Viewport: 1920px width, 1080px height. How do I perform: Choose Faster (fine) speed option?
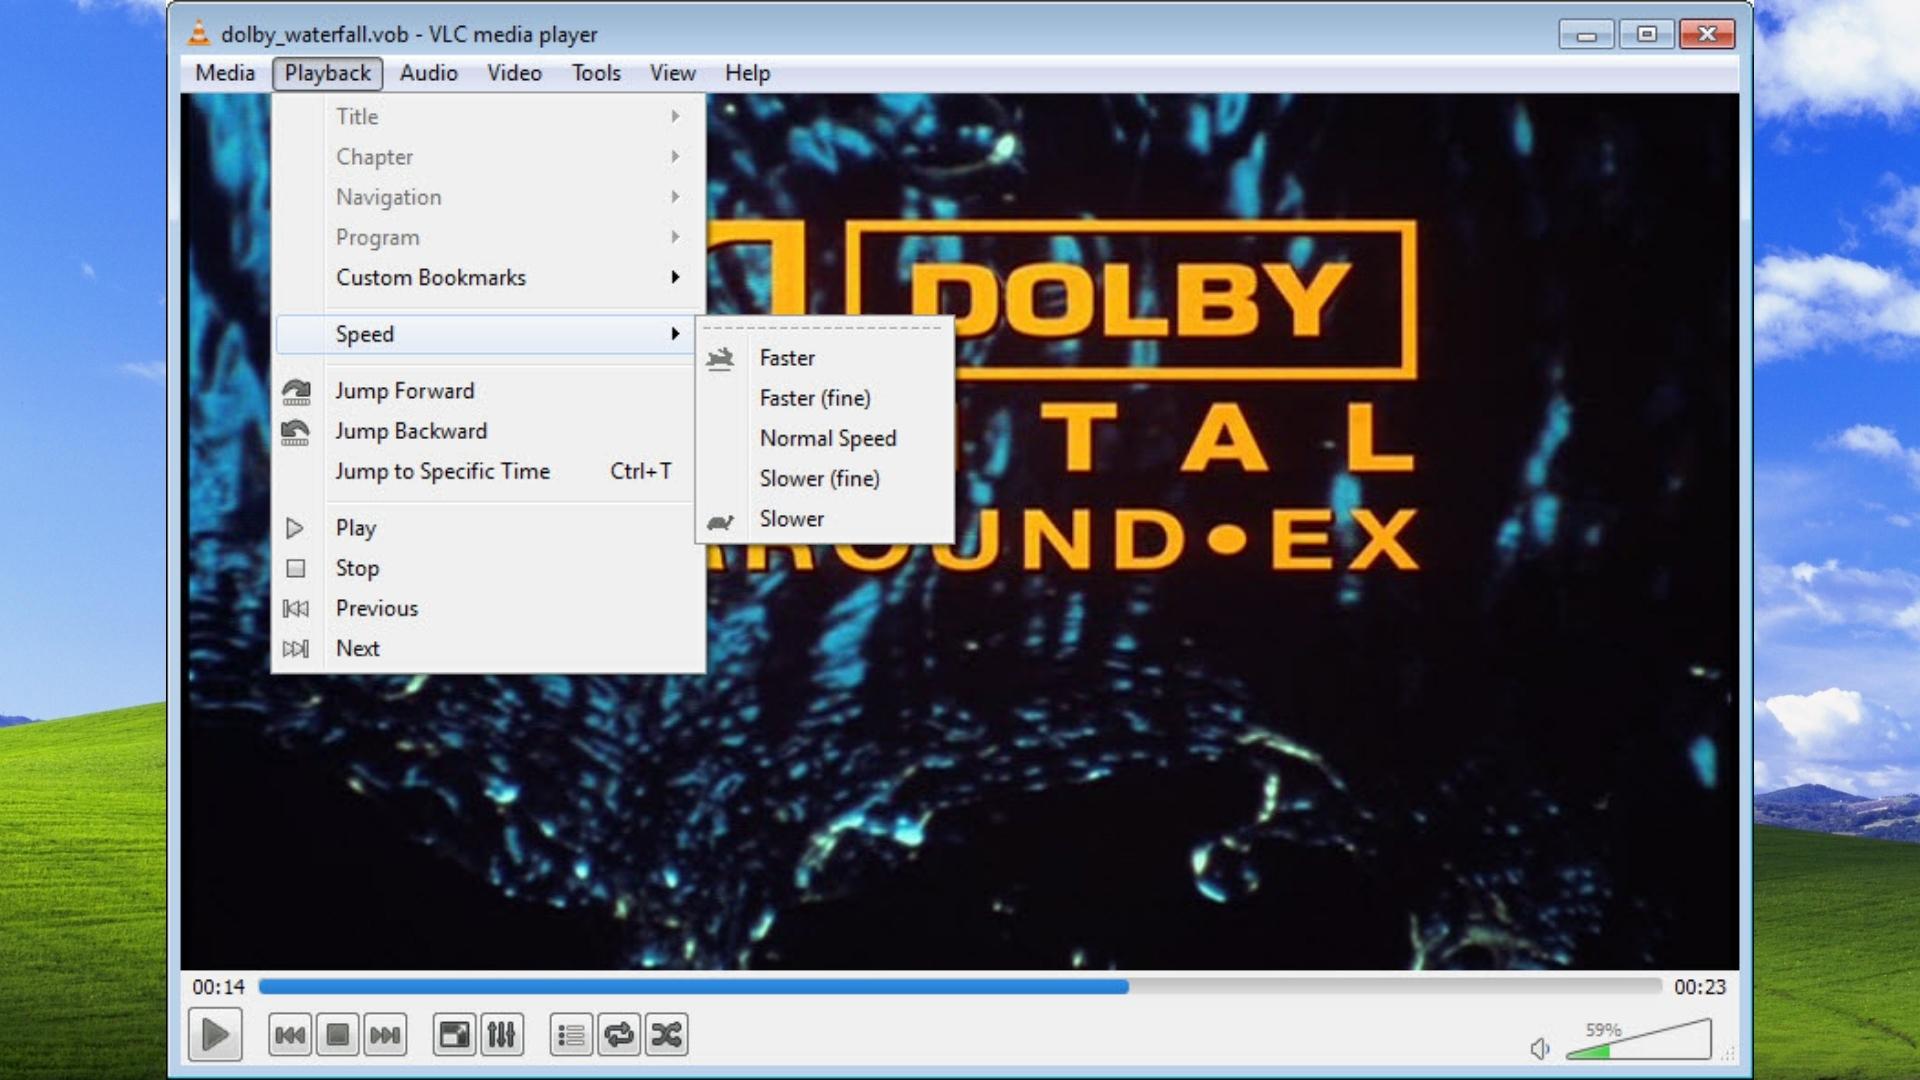click(825, 398)
